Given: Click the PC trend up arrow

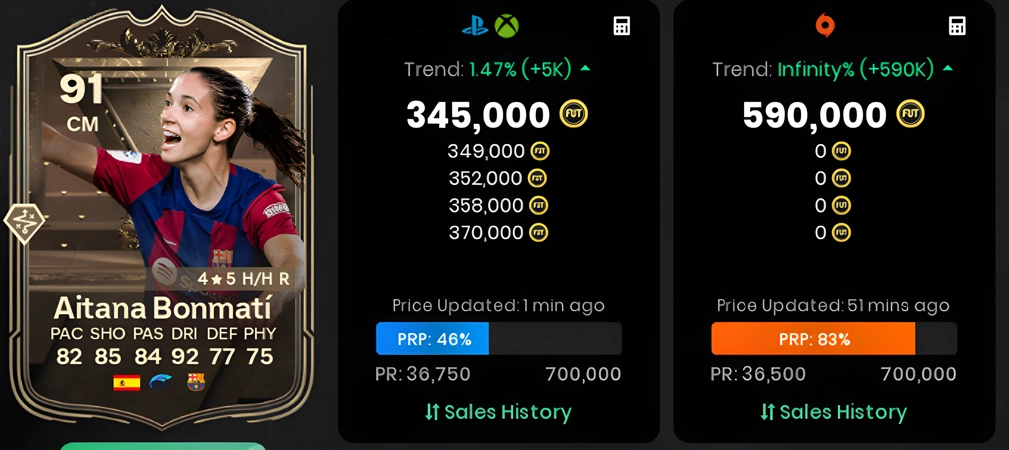Looking at the screenshot, I should coord(947,68).
